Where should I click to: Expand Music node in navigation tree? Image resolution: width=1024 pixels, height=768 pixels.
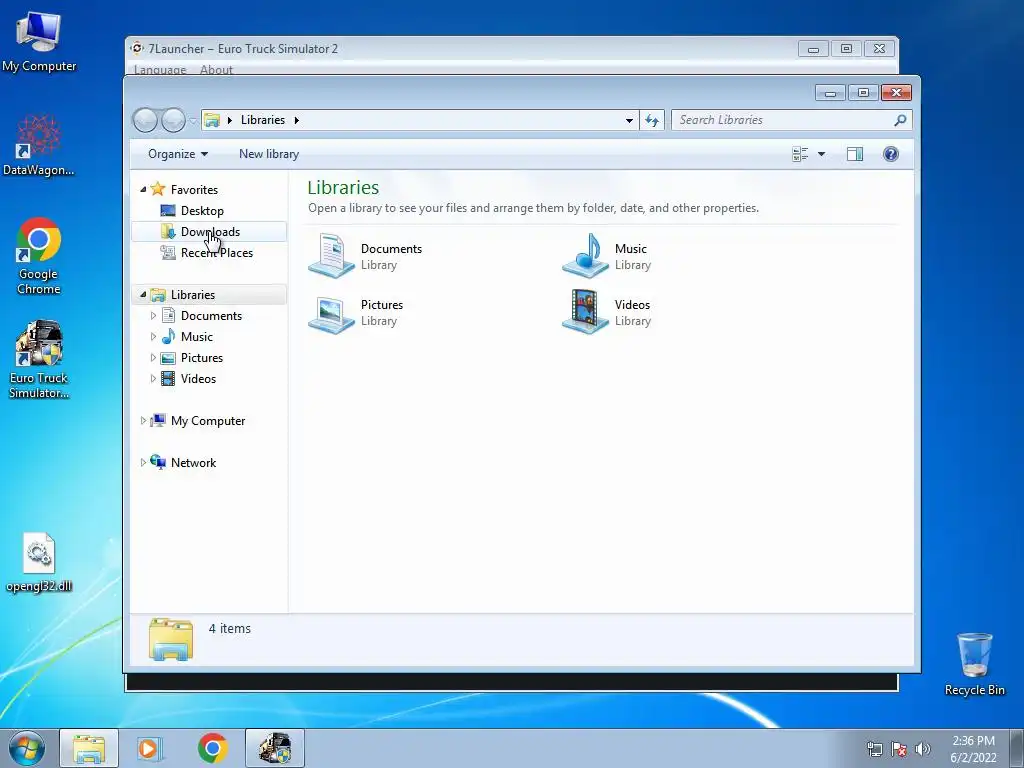[153, 336]
